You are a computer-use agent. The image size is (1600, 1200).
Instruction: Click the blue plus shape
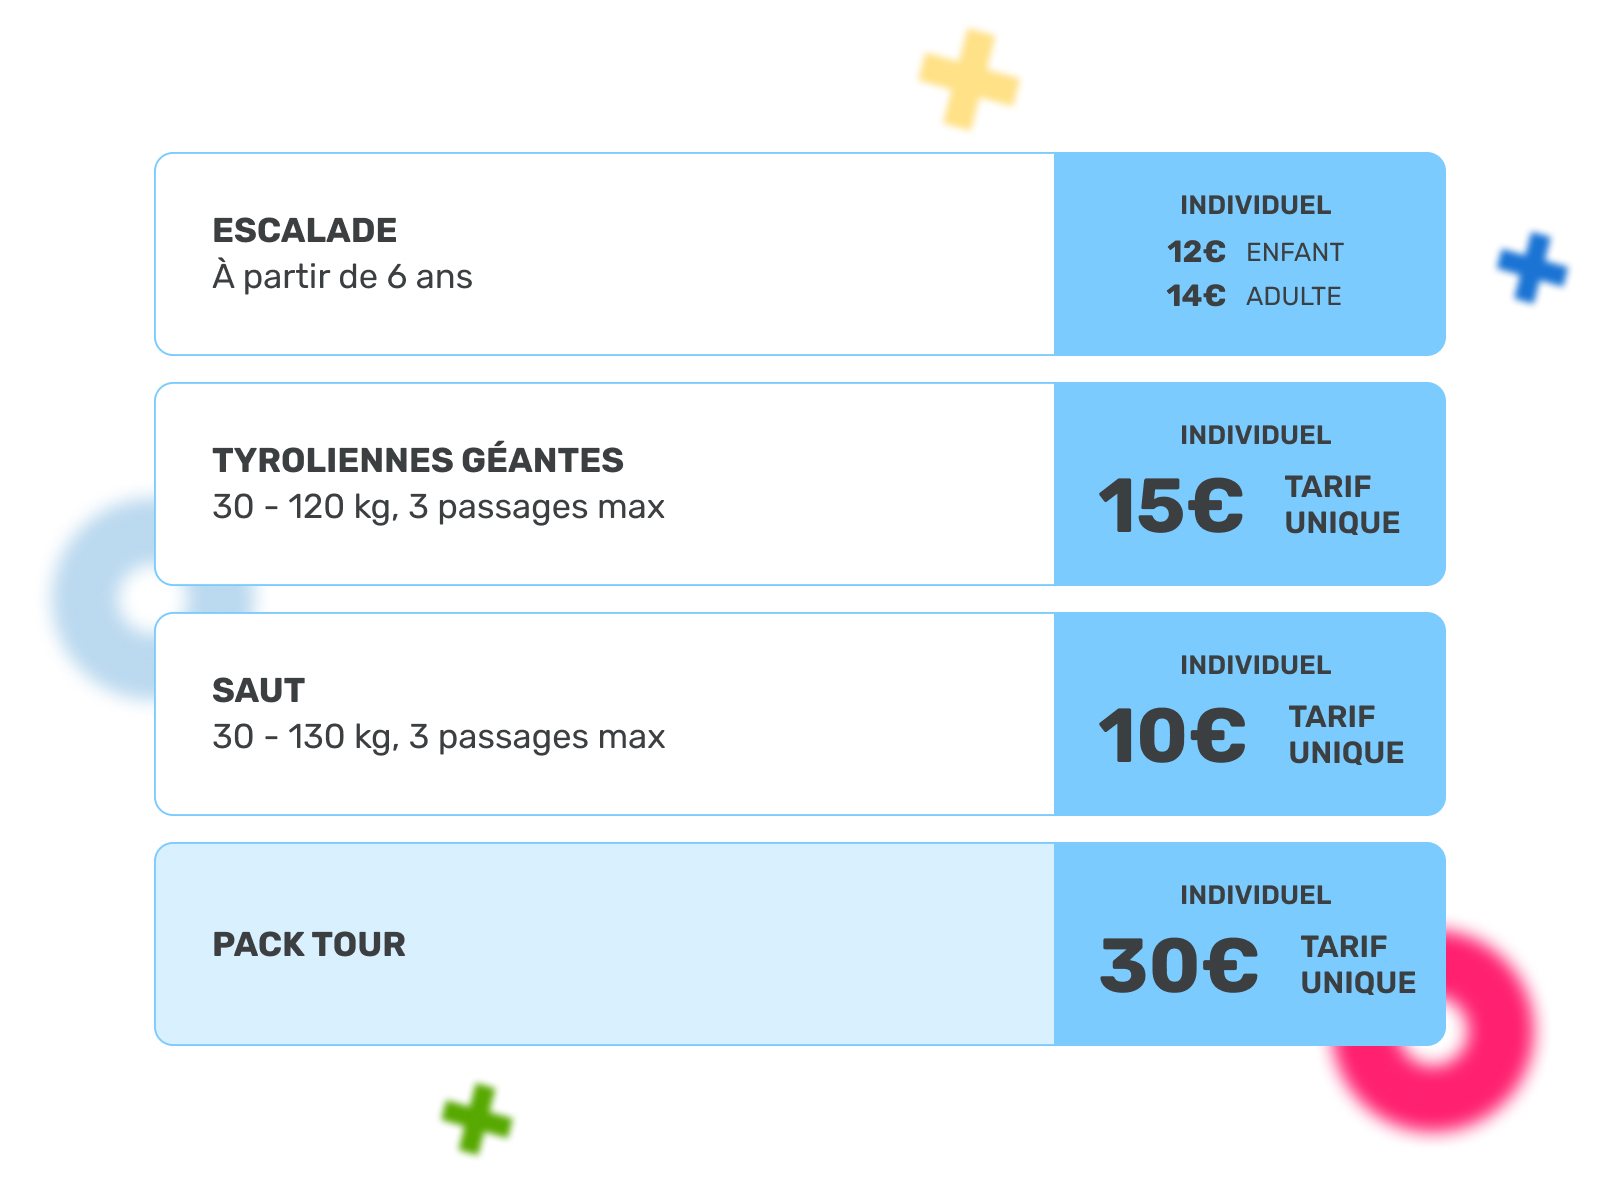(x=1532, y=268)
